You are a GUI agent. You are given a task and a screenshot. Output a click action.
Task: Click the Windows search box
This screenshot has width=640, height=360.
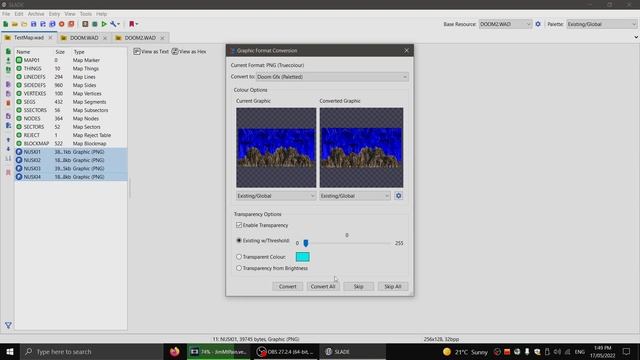[x=91, y=351]
